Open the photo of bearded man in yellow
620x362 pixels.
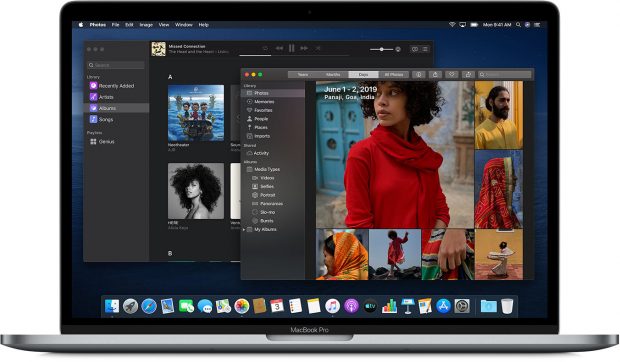coord(499,115)
